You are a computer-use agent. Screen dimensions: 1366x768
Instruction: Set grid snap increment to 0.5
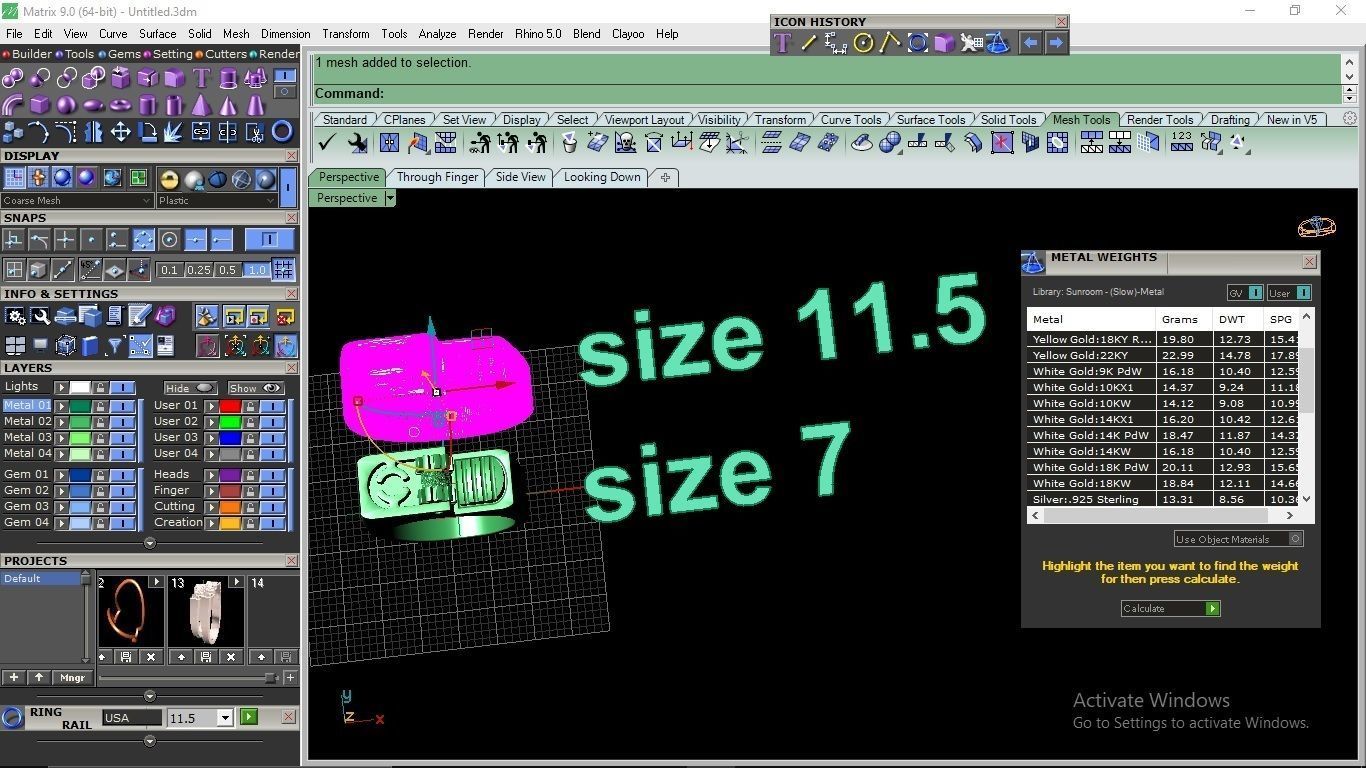pos(228,270)
